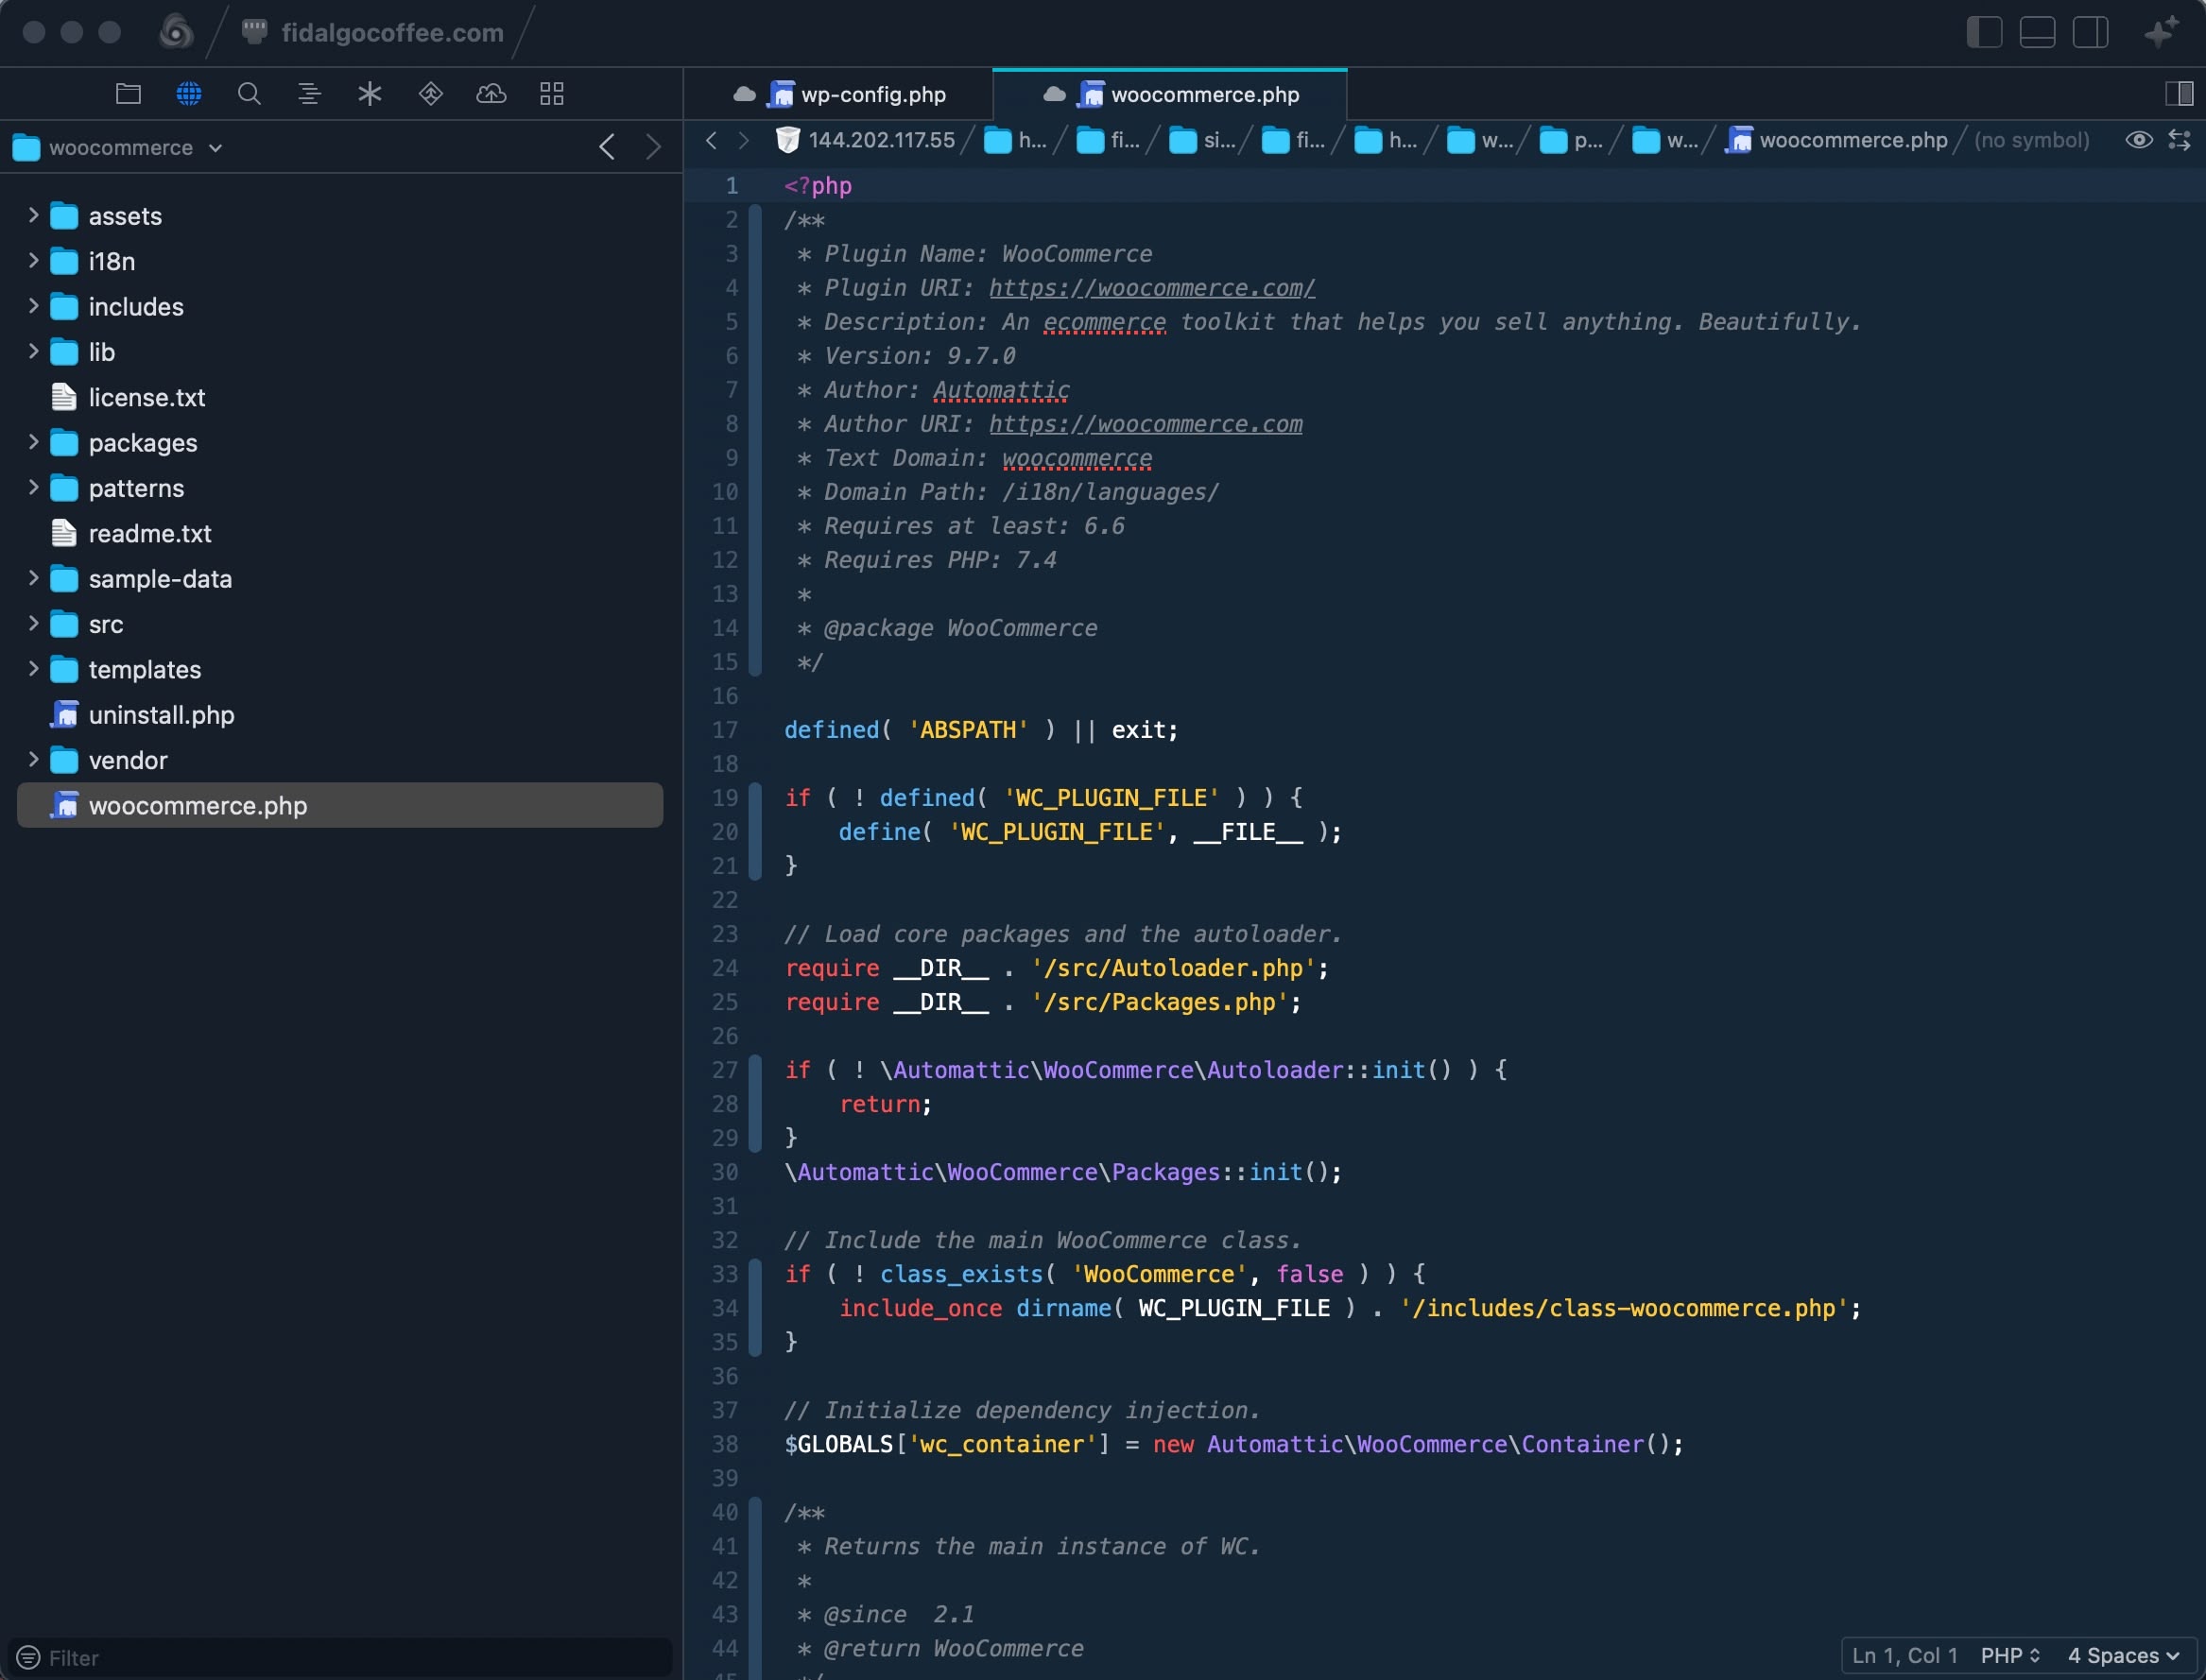
Task: Click the cloud icon on woocommerce.php tab
Action: pos(1054,94)
